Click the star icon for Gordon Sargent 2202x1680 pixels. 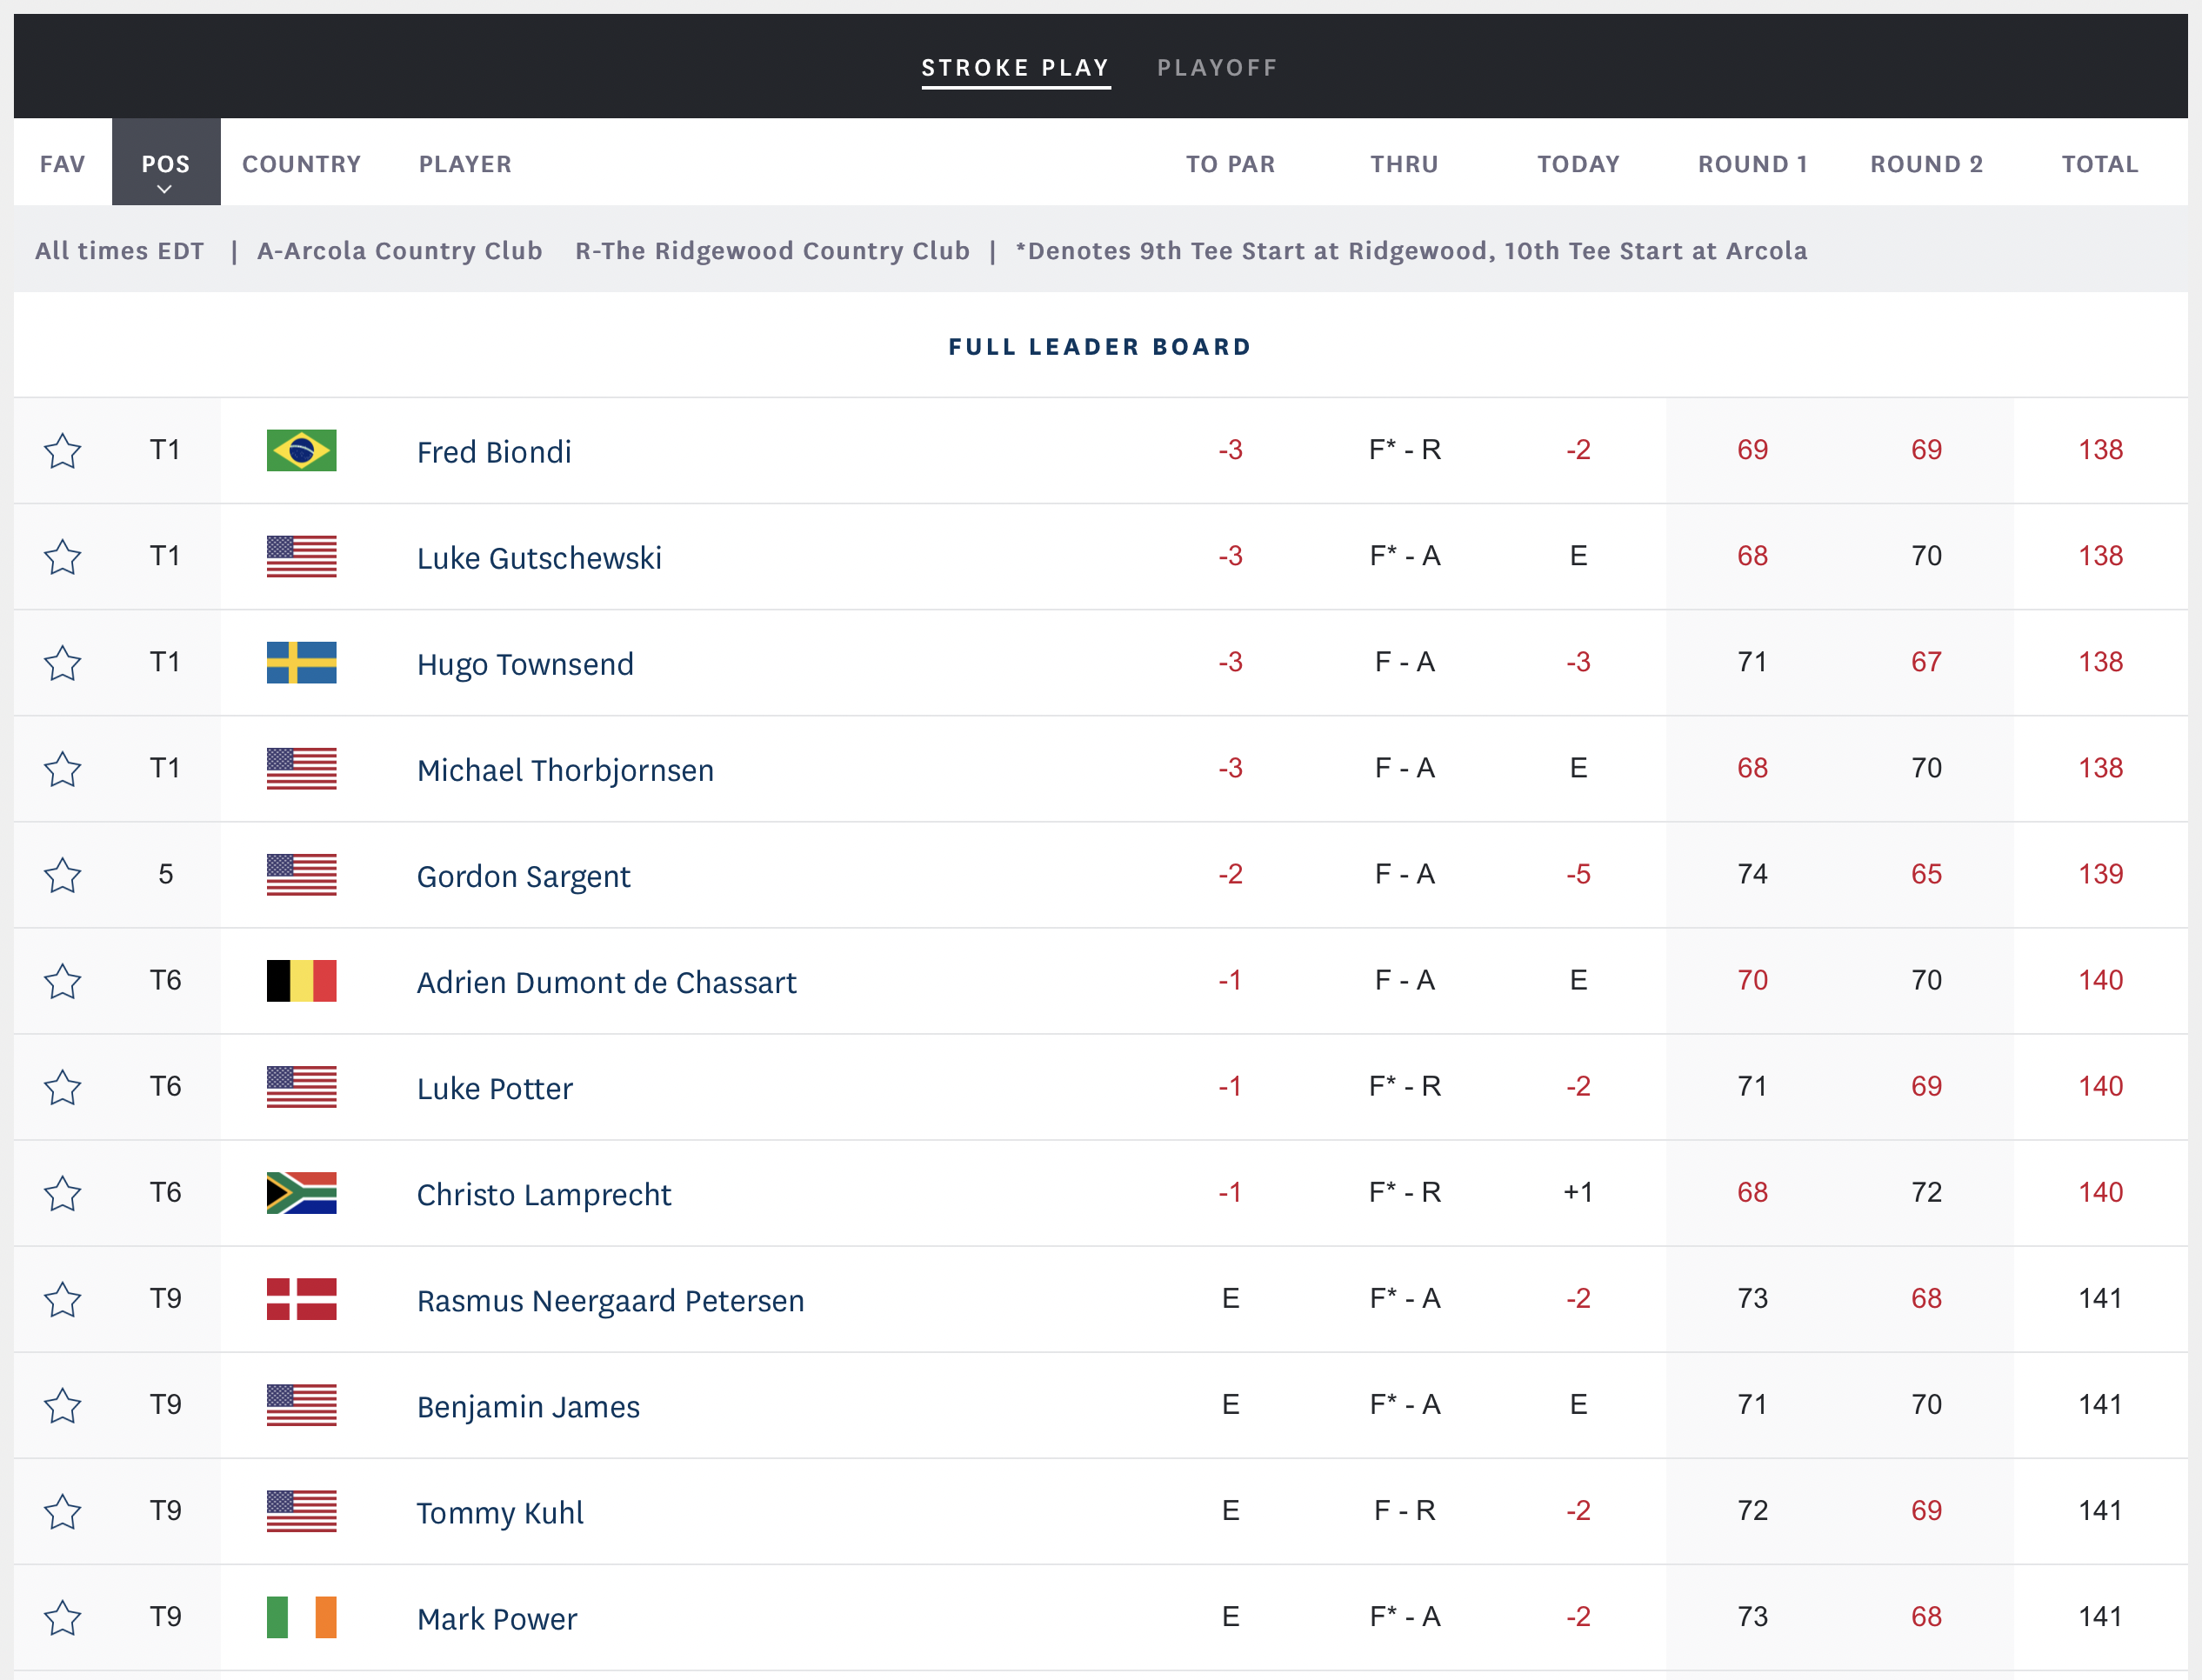point(62,875)
